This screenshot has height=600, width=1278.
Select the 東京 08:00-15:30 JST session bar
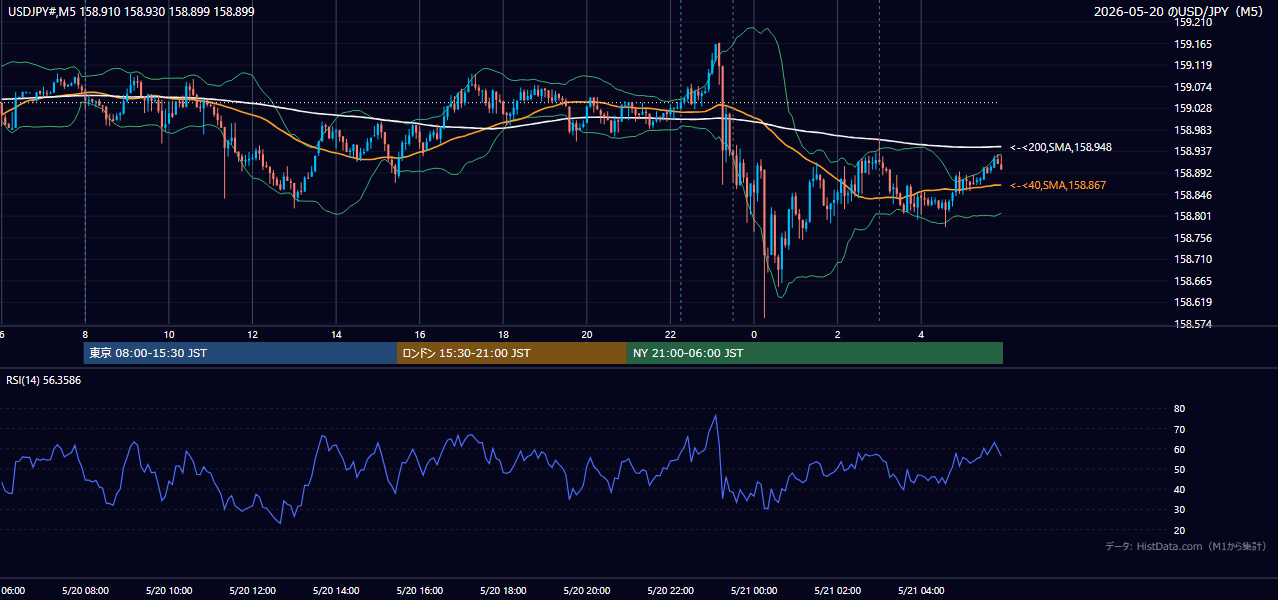click(x=241, y=353)
